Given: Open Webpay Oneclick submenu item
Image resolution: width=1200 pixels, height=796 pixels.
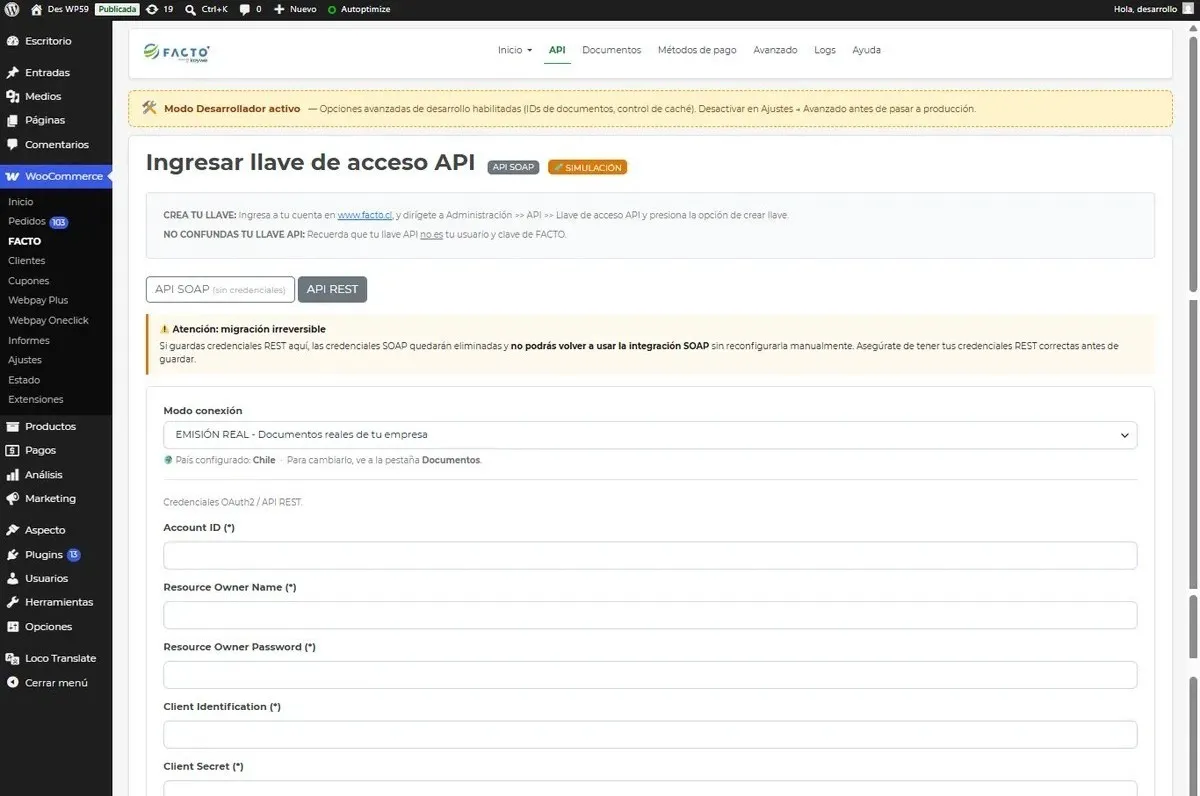Looking at the screenshot, I should pyautogui.click(x=48, y=320).
